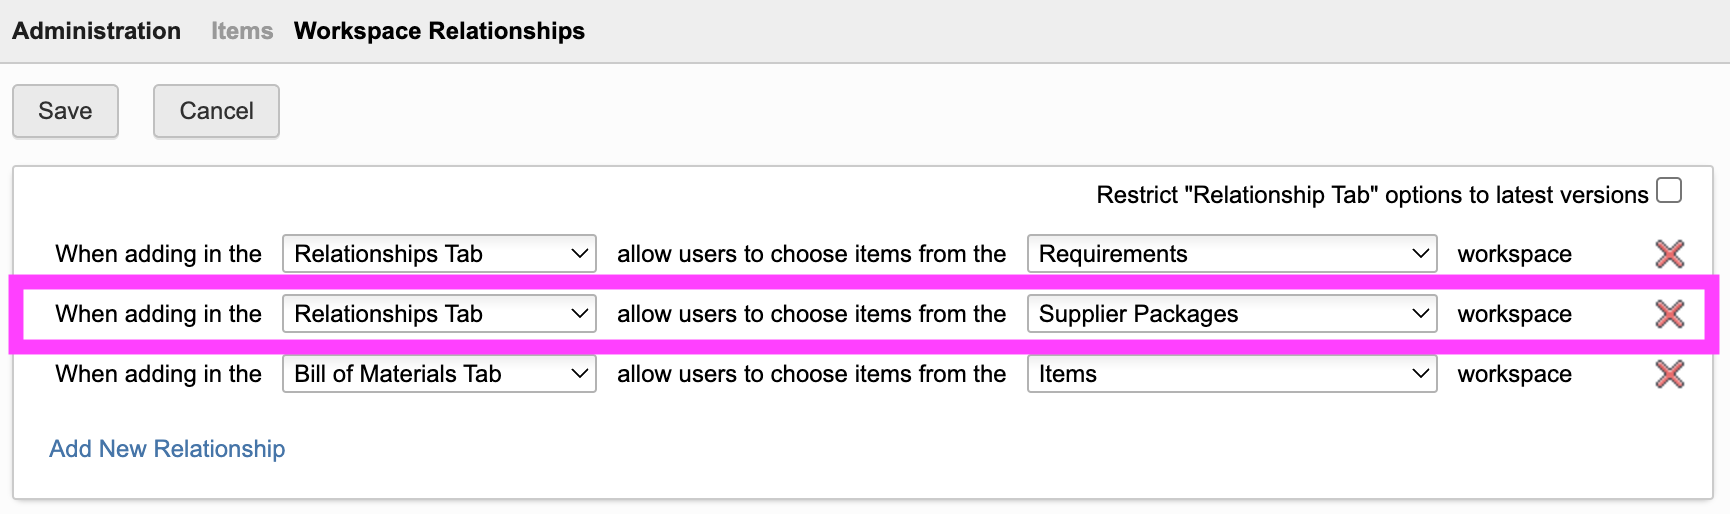Viewport: 1730px width, 514px height.
Task: Enable restrict options to latest versions checkbox
Action: click(x=1669, y=190)
